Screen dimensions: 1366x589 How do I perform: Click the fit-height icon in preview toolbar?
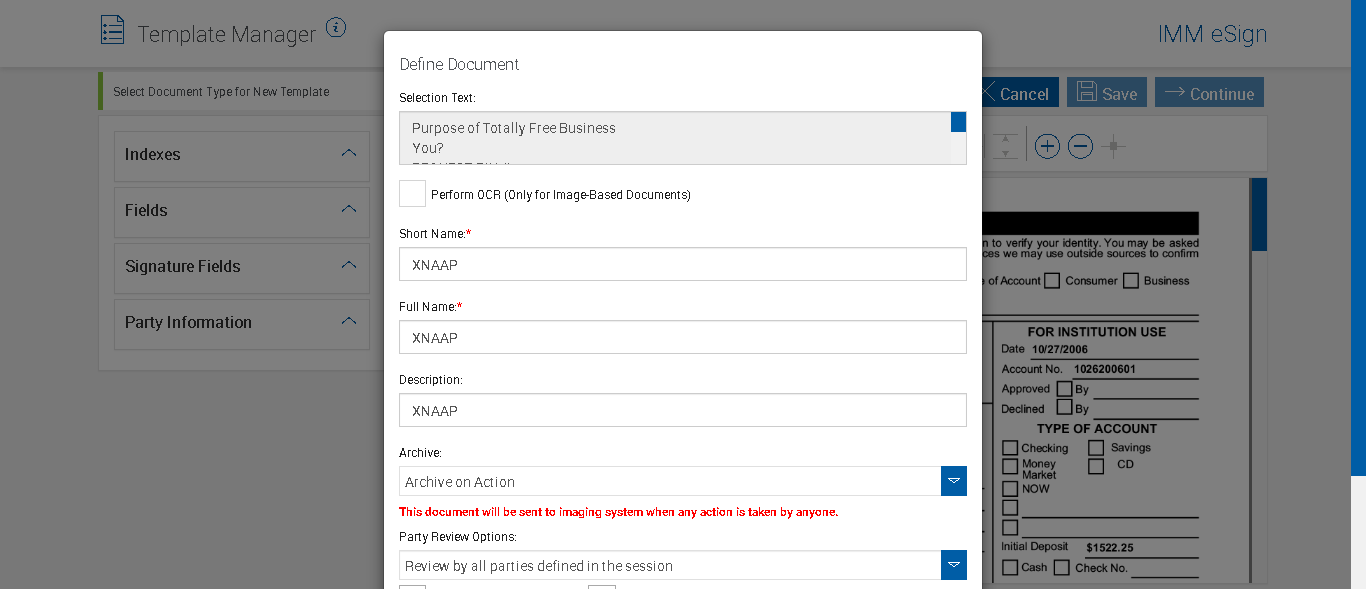click(x=1006, y=147)
